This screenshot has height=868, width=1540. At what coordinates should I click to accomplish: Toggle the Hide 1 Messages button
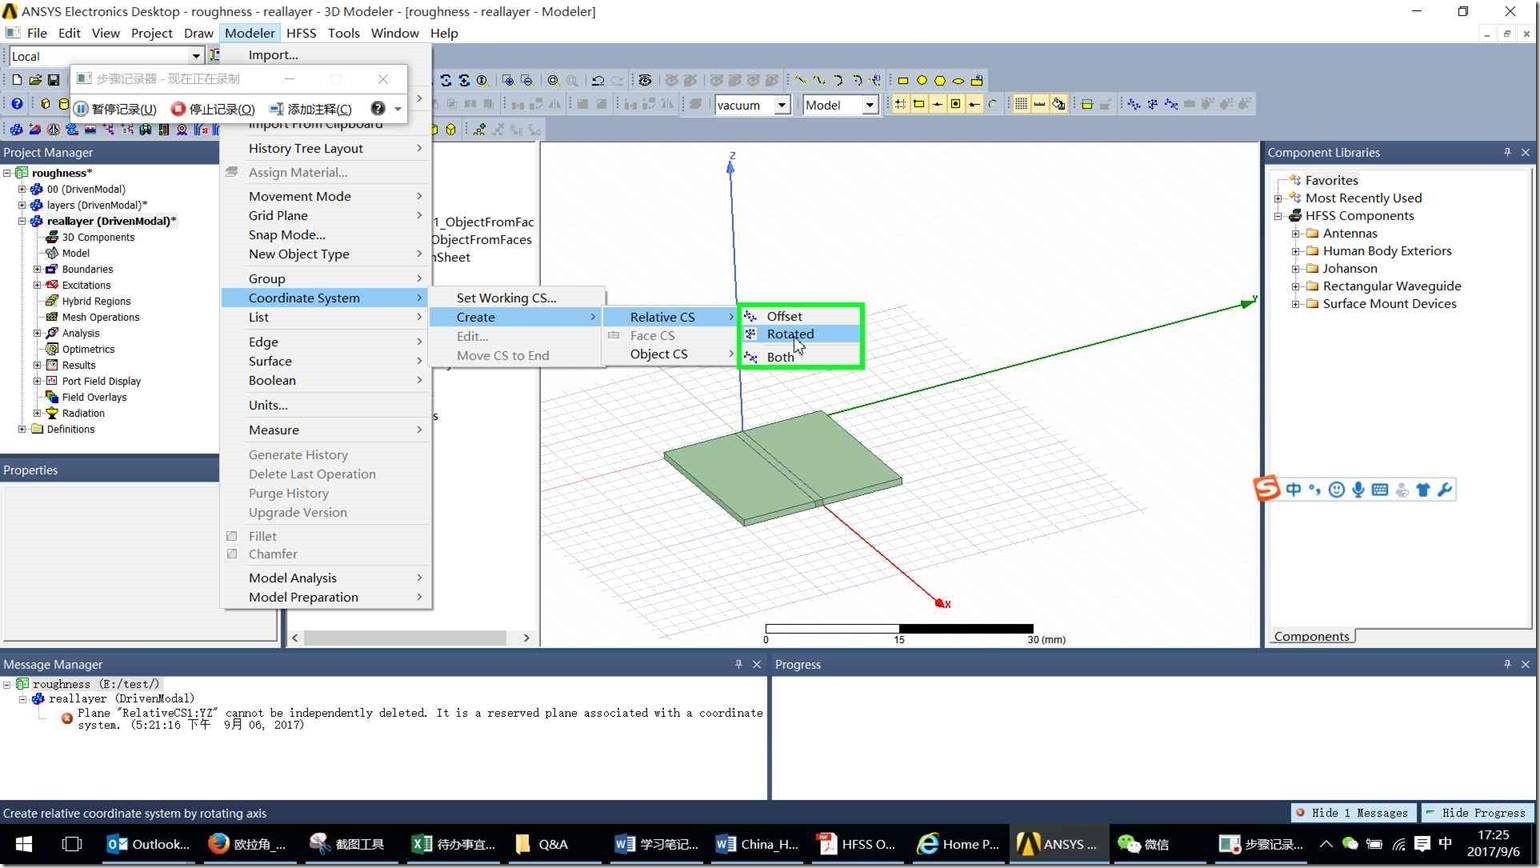tap(1352, 813)
